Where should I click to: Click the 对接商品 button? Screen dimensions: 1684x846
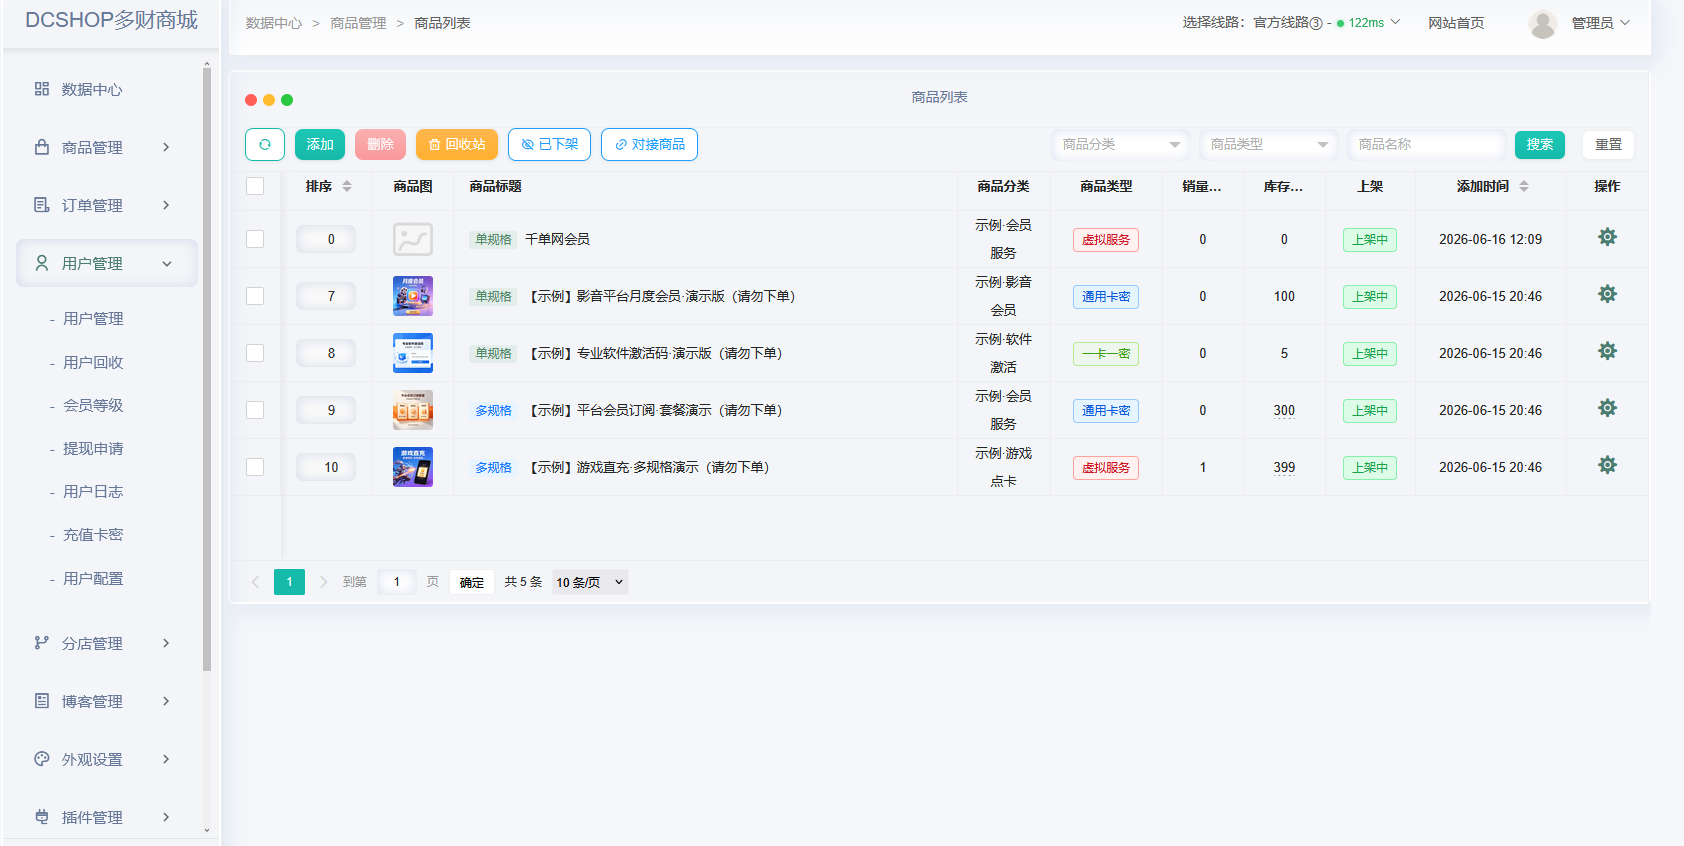click(649, 144)
